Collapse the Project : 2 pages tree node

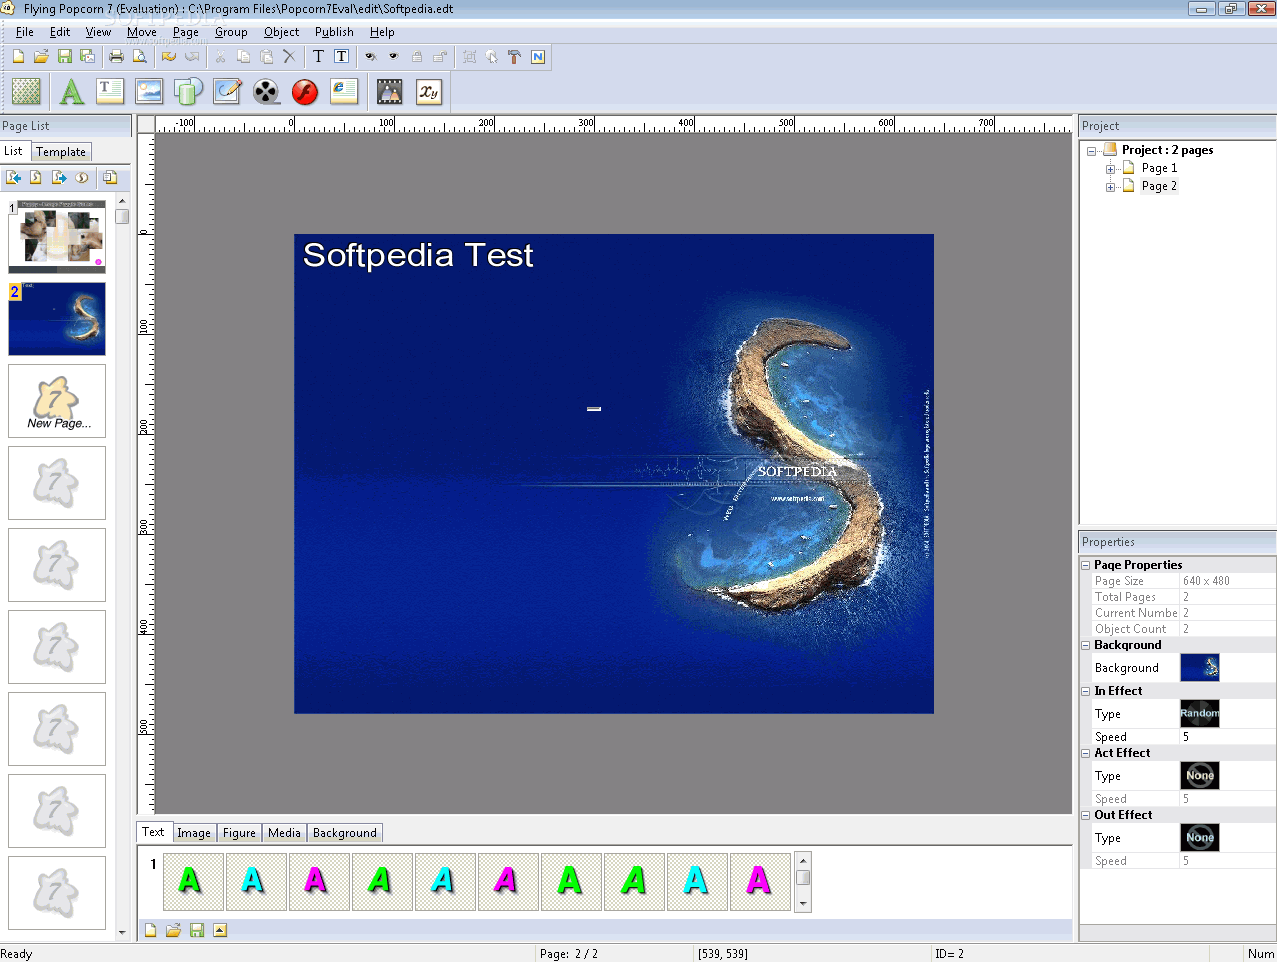pos(1092,151)
